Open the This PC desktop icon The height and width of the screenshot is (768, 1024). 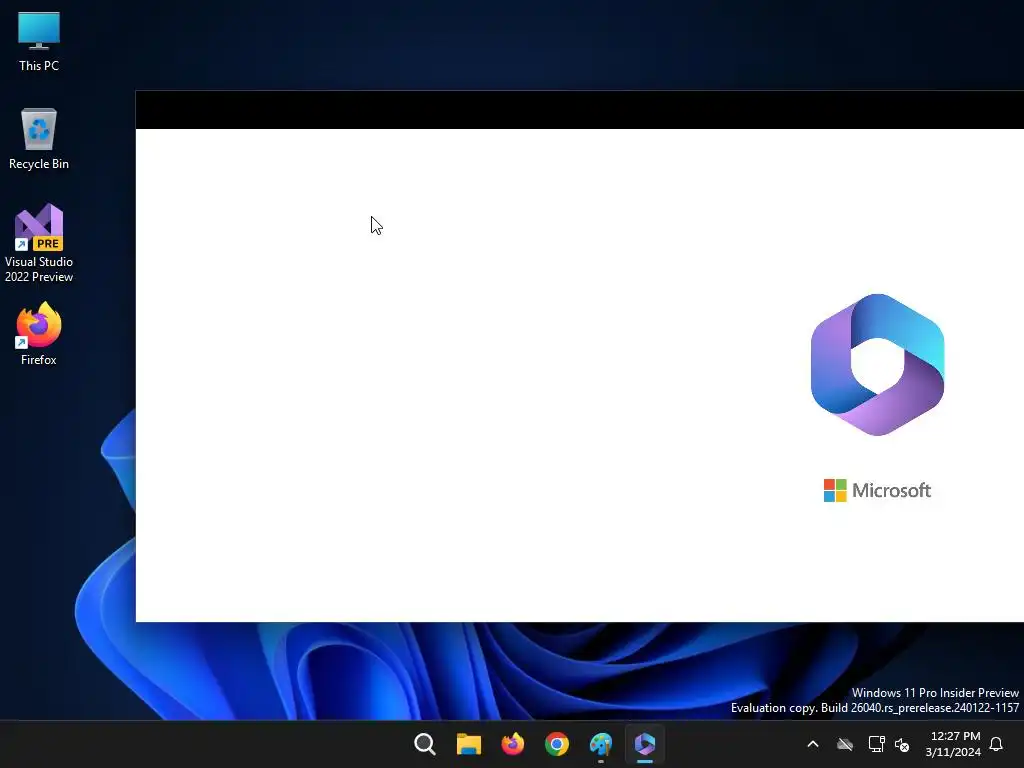39,41
